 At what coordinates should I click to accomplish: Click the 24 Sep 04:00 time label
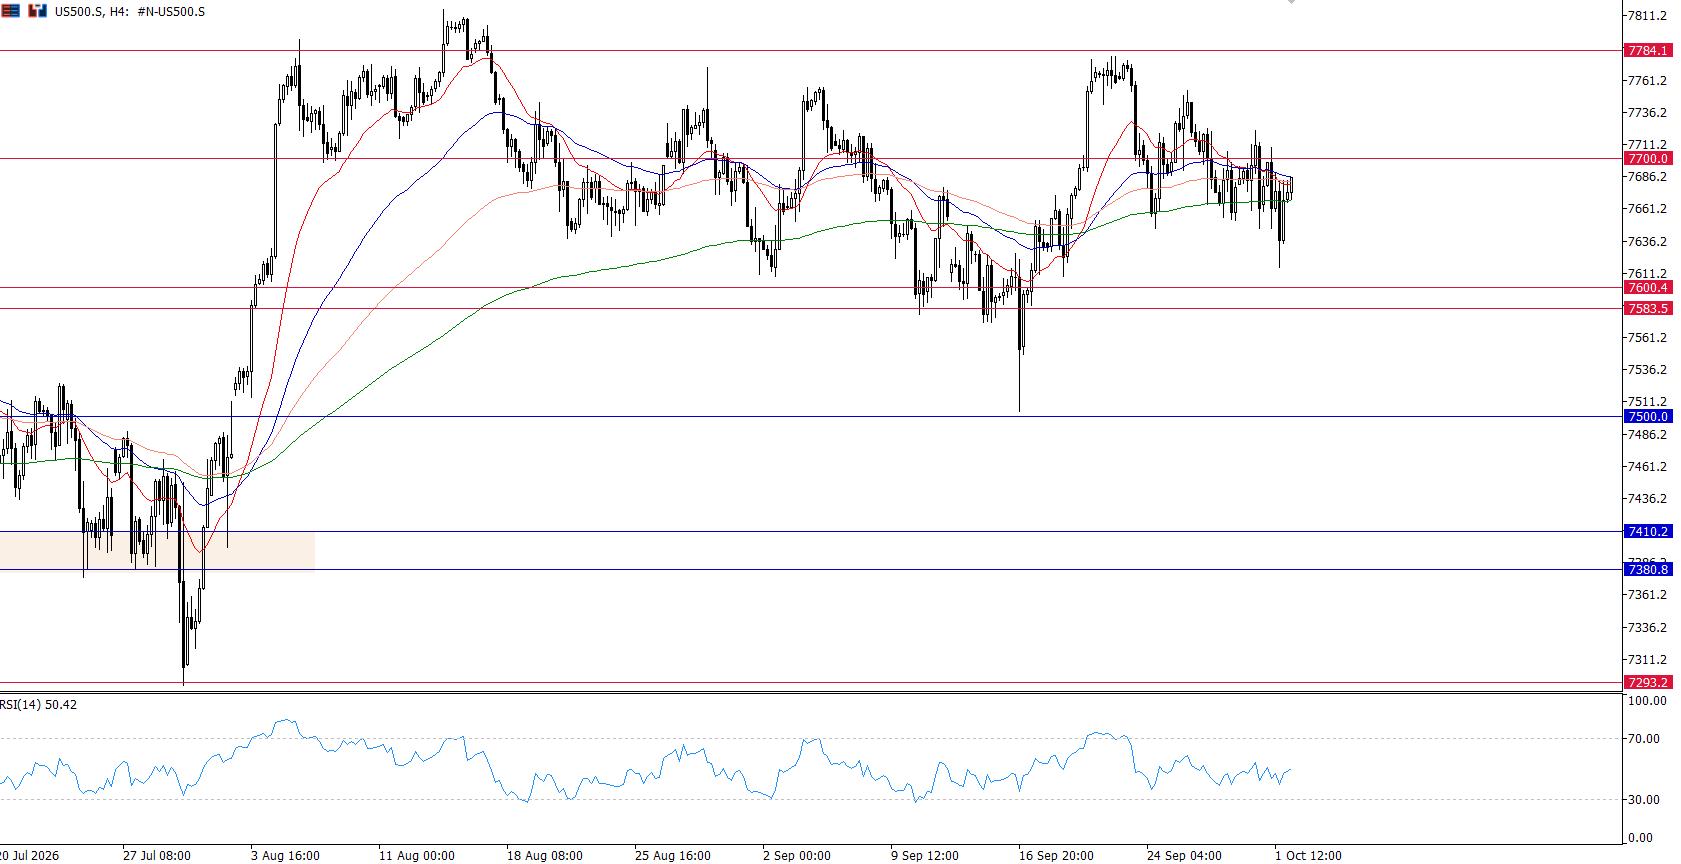click(x=1184, y=856)
